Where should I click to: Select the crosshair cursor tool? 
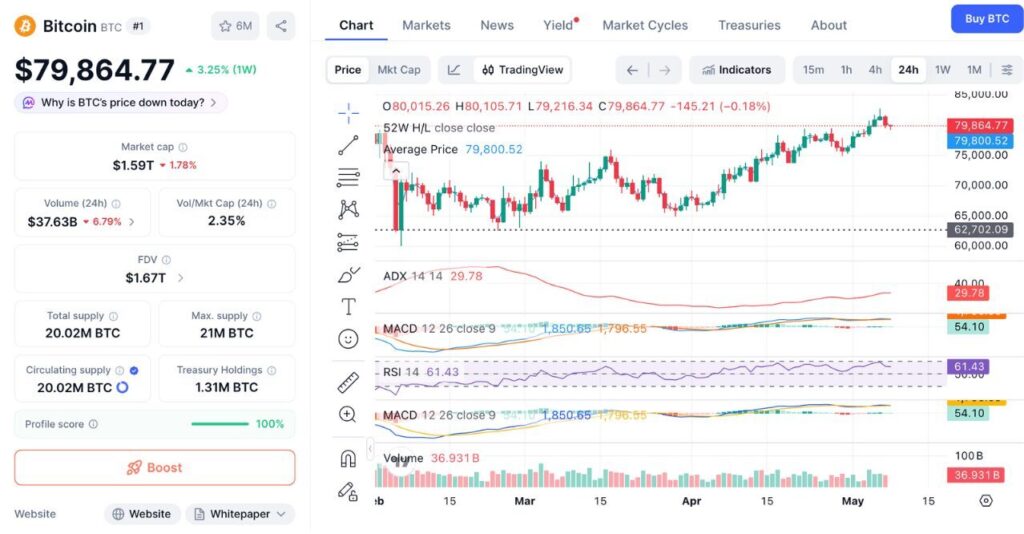[x=348, y=114]
